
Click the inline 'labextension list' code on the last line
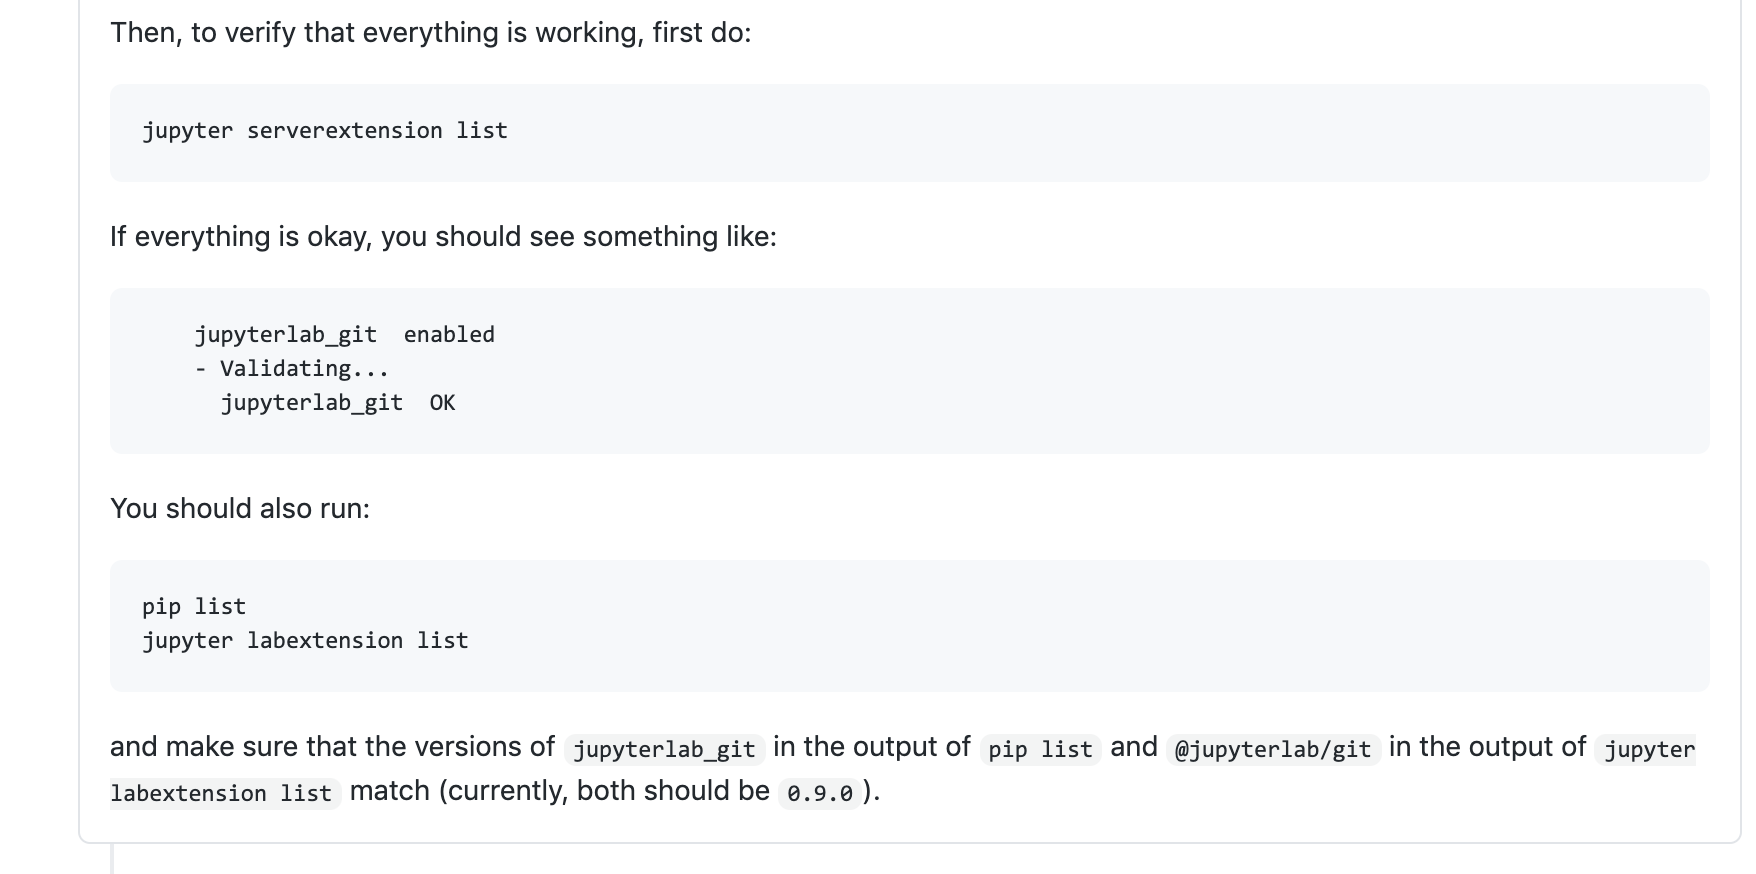point(221,793)
